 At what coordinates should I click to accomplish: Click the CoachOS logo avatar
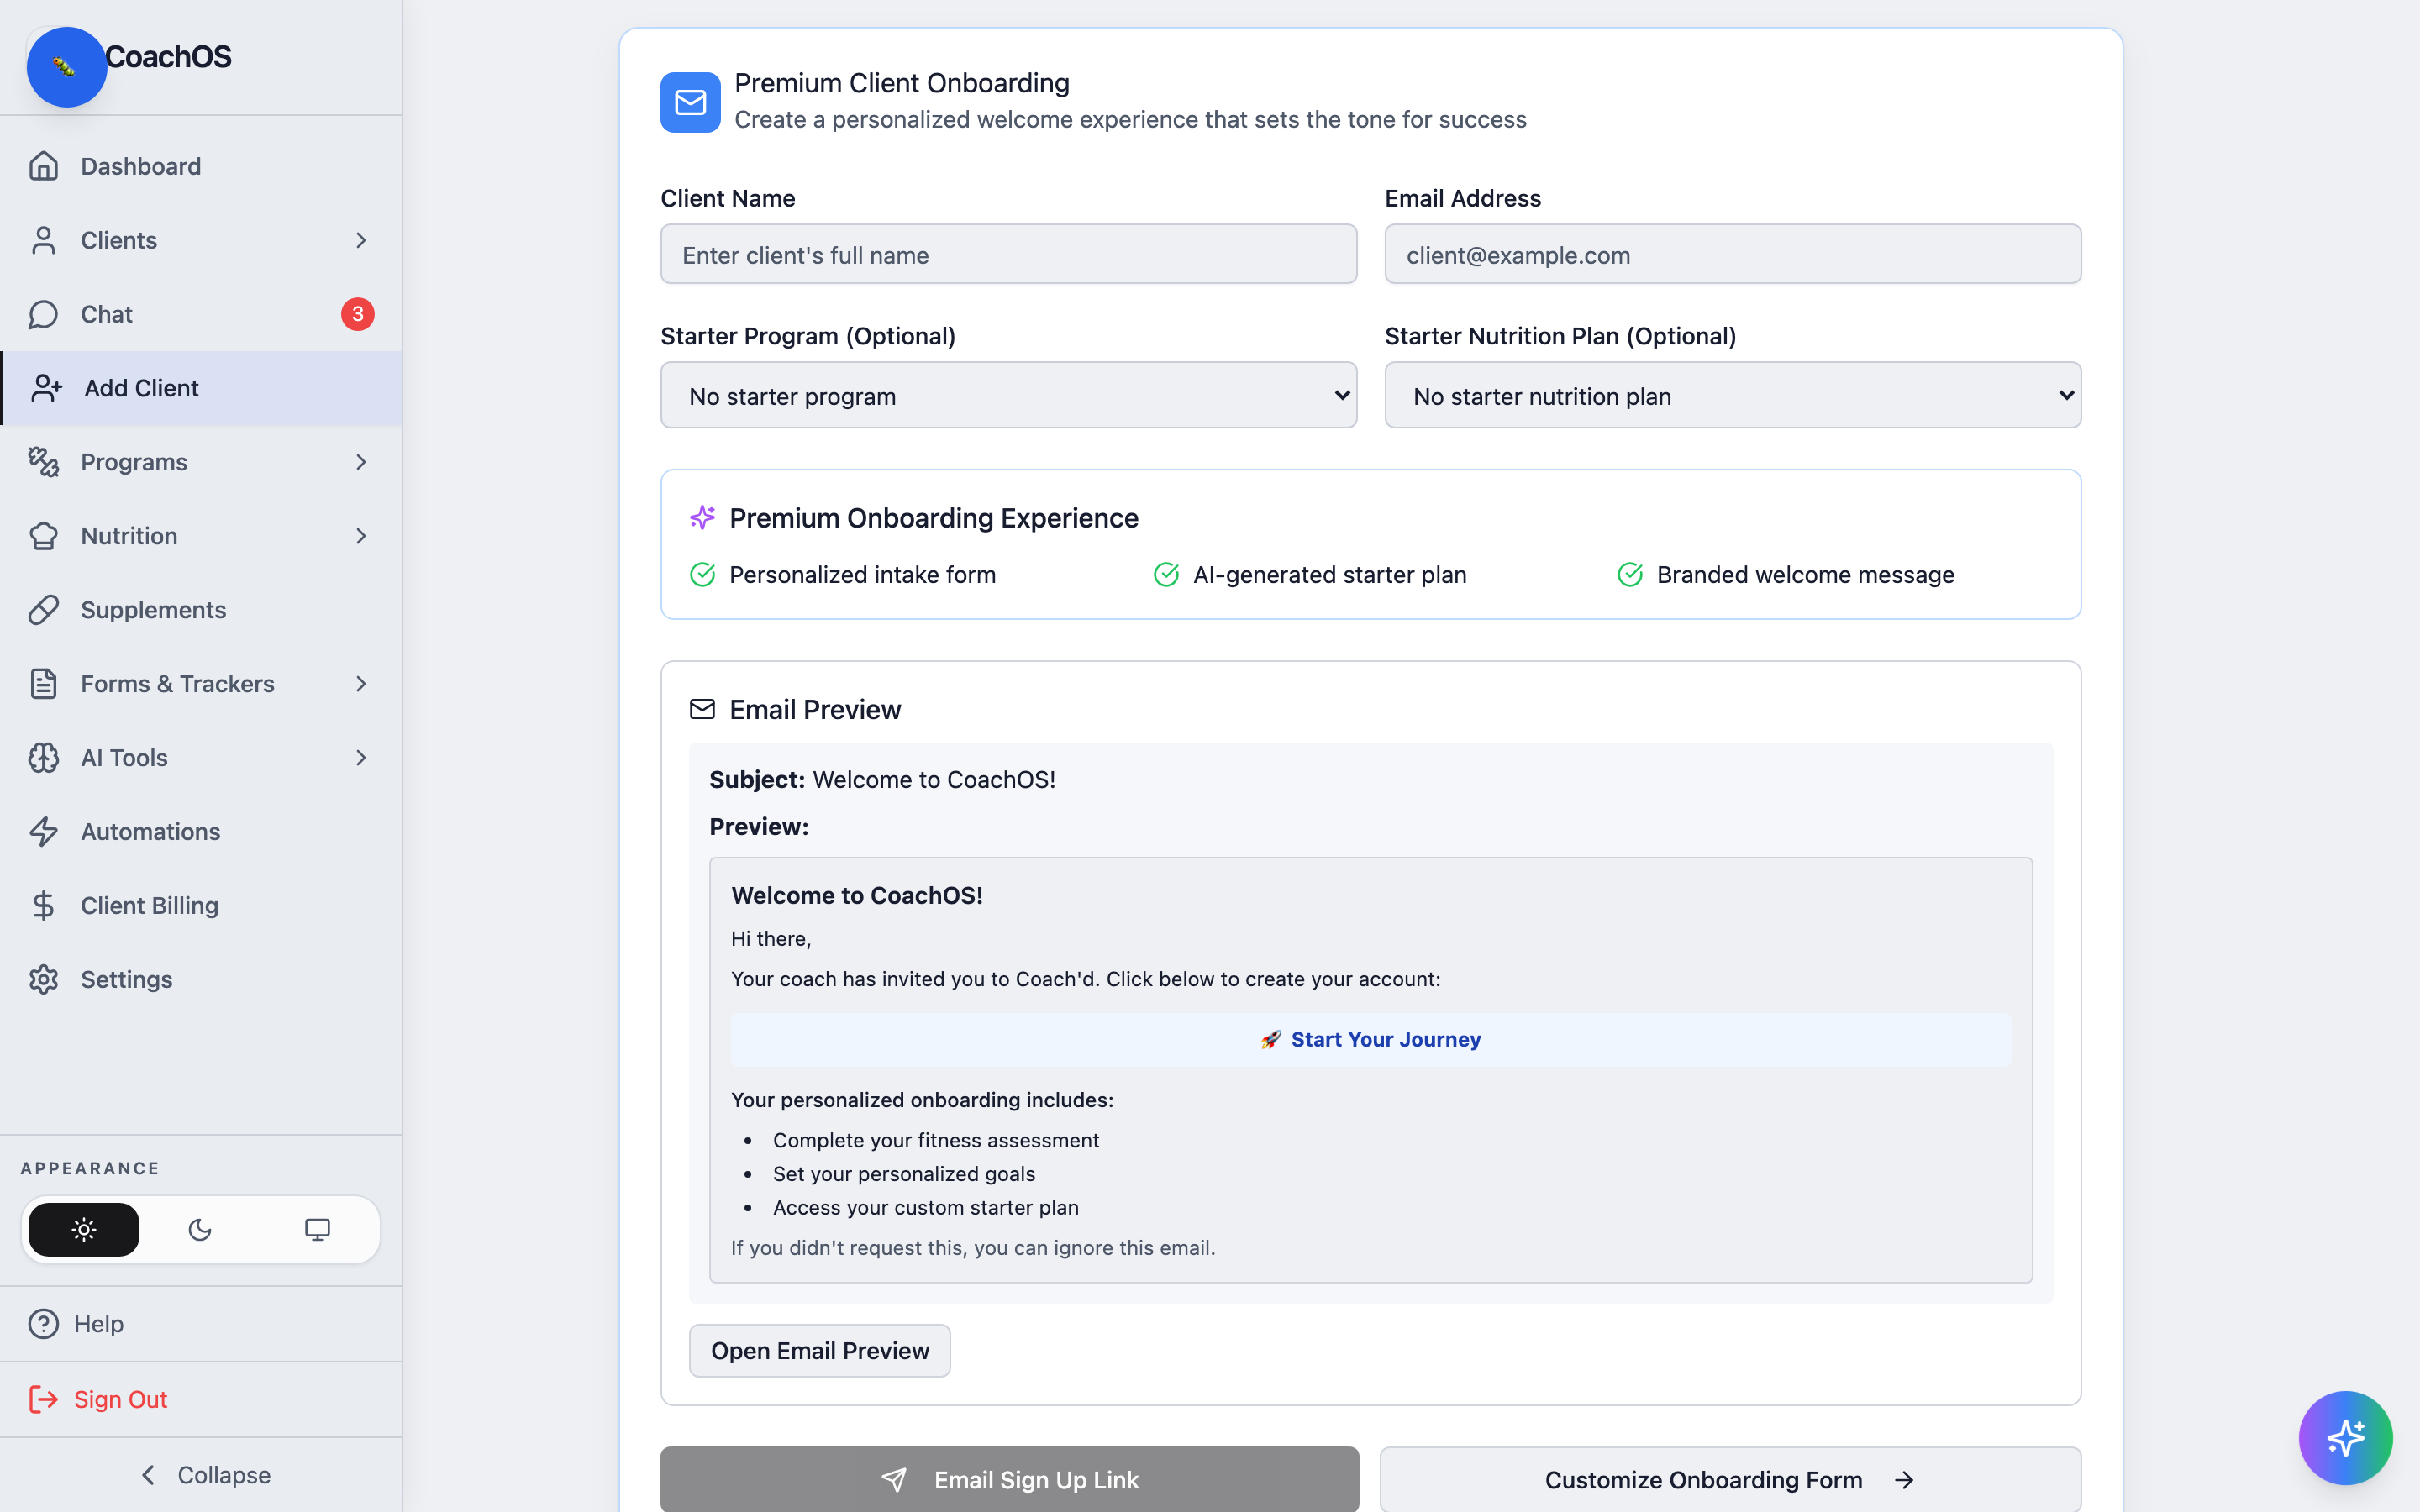(x=66, y=66)
